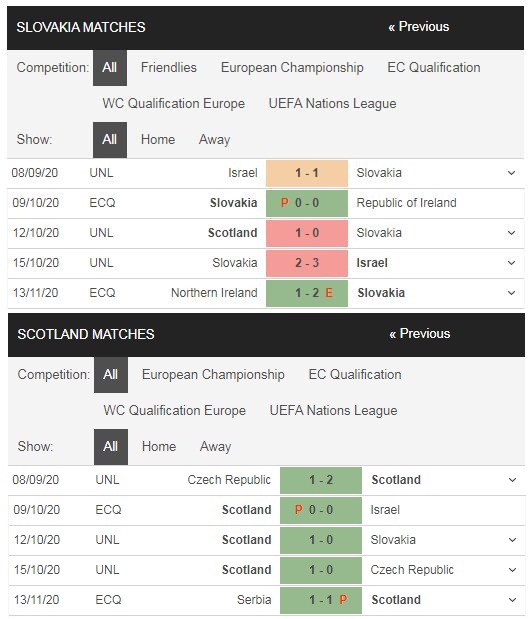532x619 pixels.
Task: Expand the Scotland 1-0 Czech Republic match row
Action: [512, 570]
